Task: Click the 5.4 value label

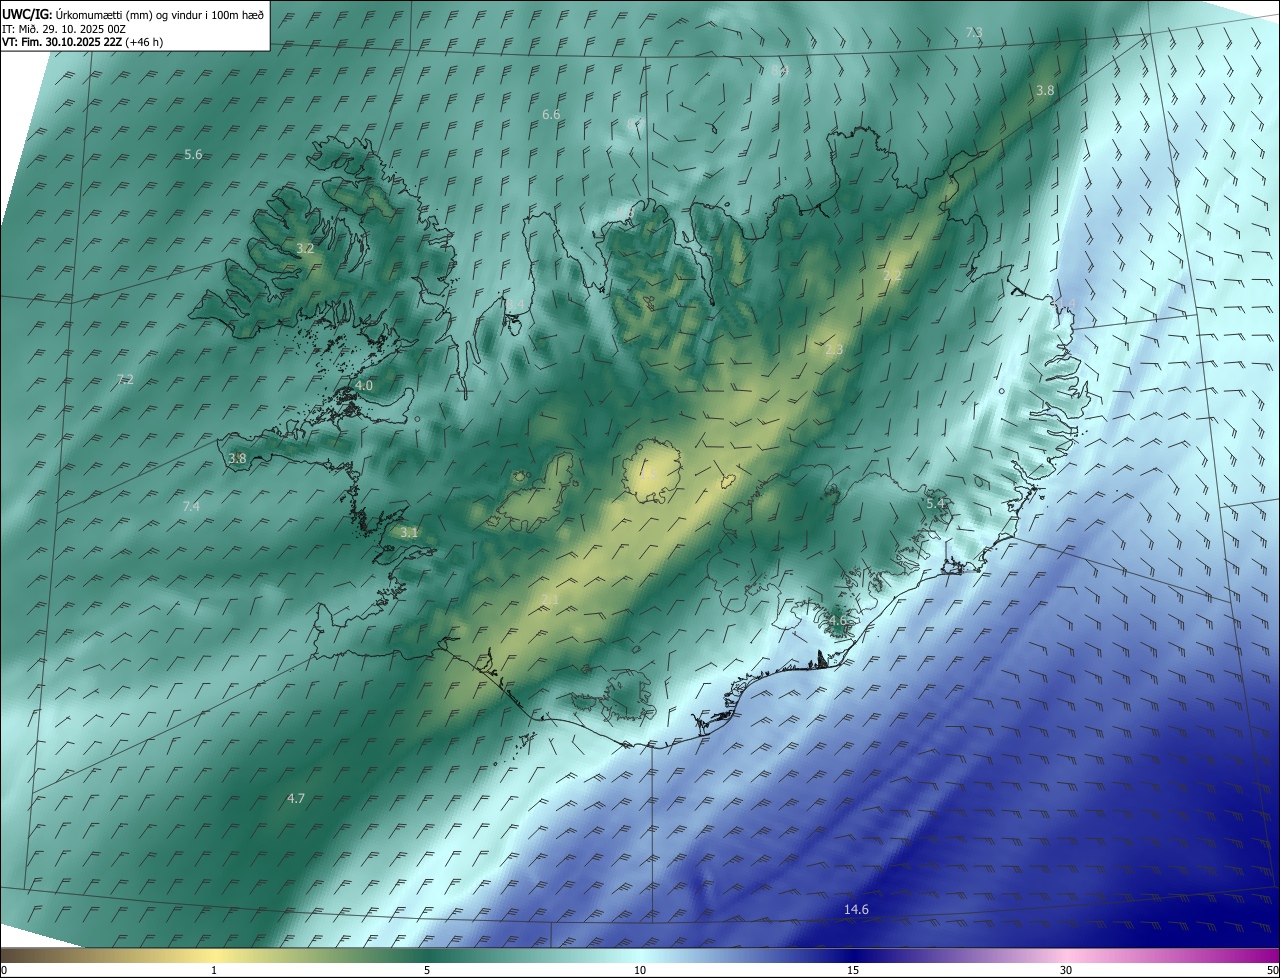Action: (x=935, y=503)
